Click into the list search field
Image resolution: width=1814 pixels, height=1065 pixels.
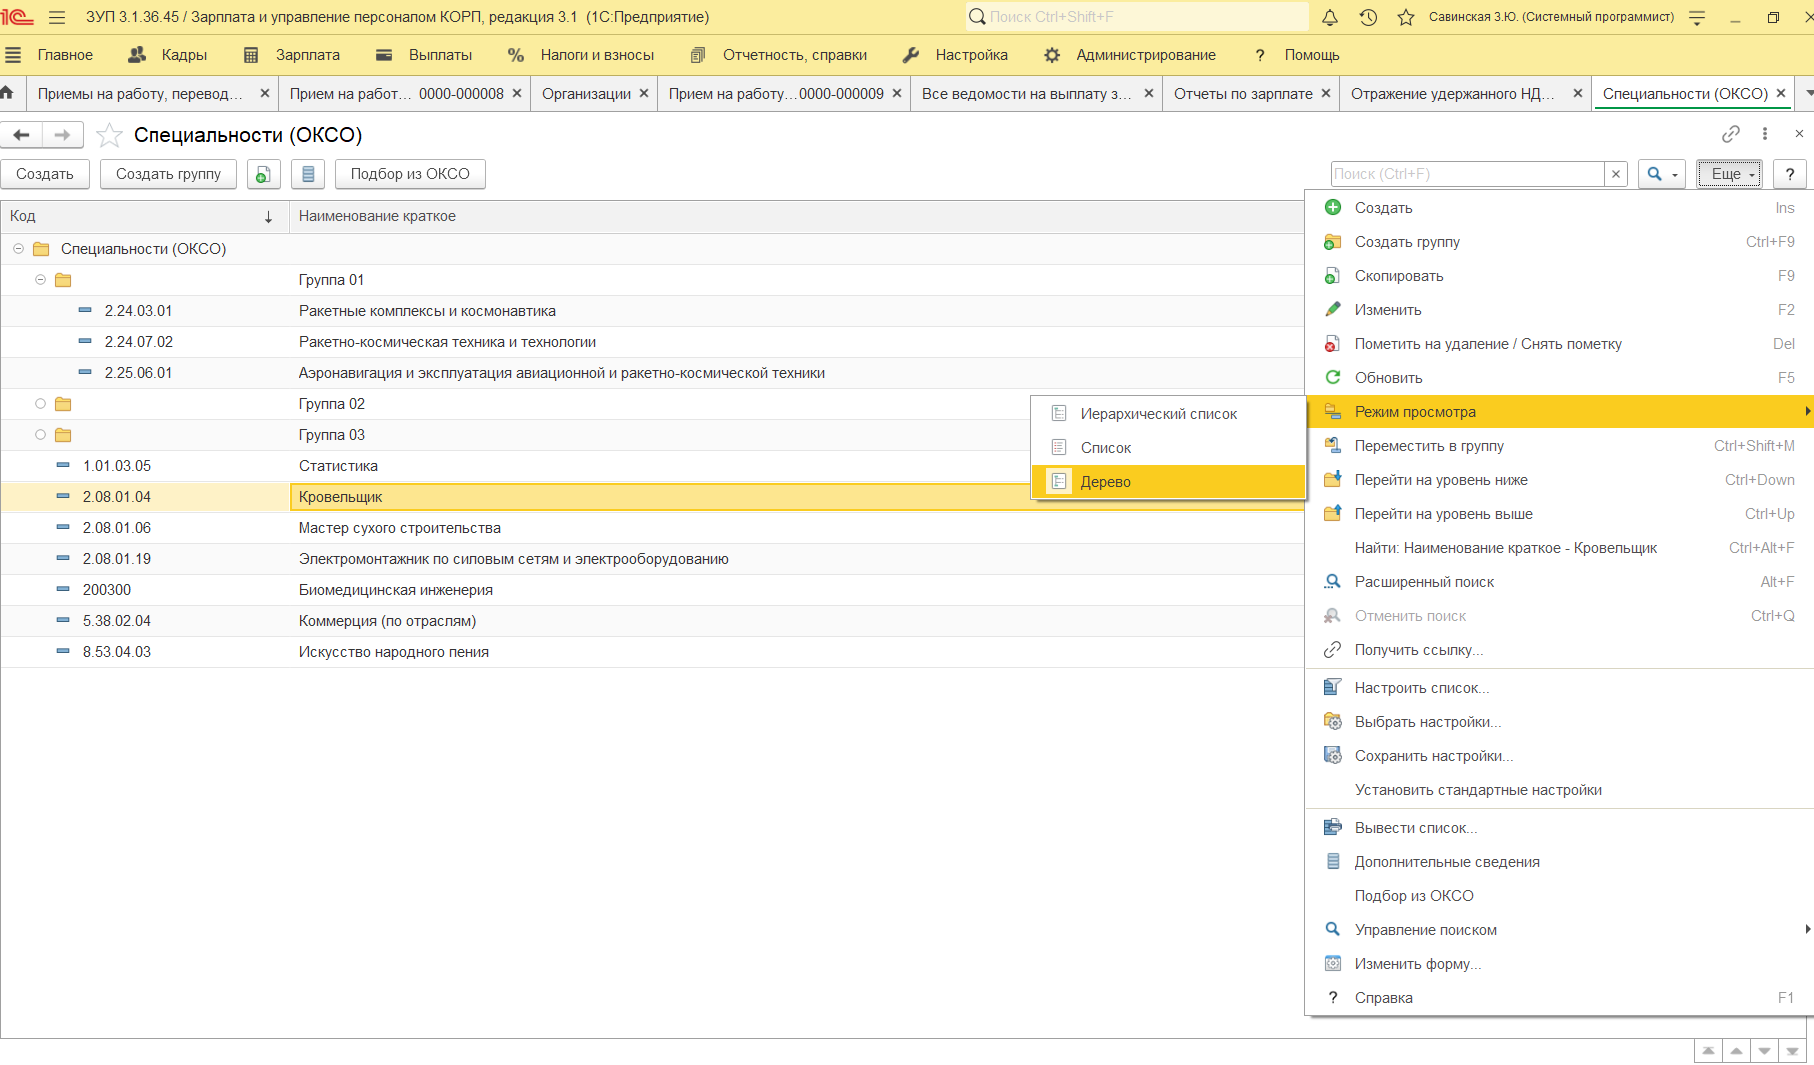(1466, 174)
